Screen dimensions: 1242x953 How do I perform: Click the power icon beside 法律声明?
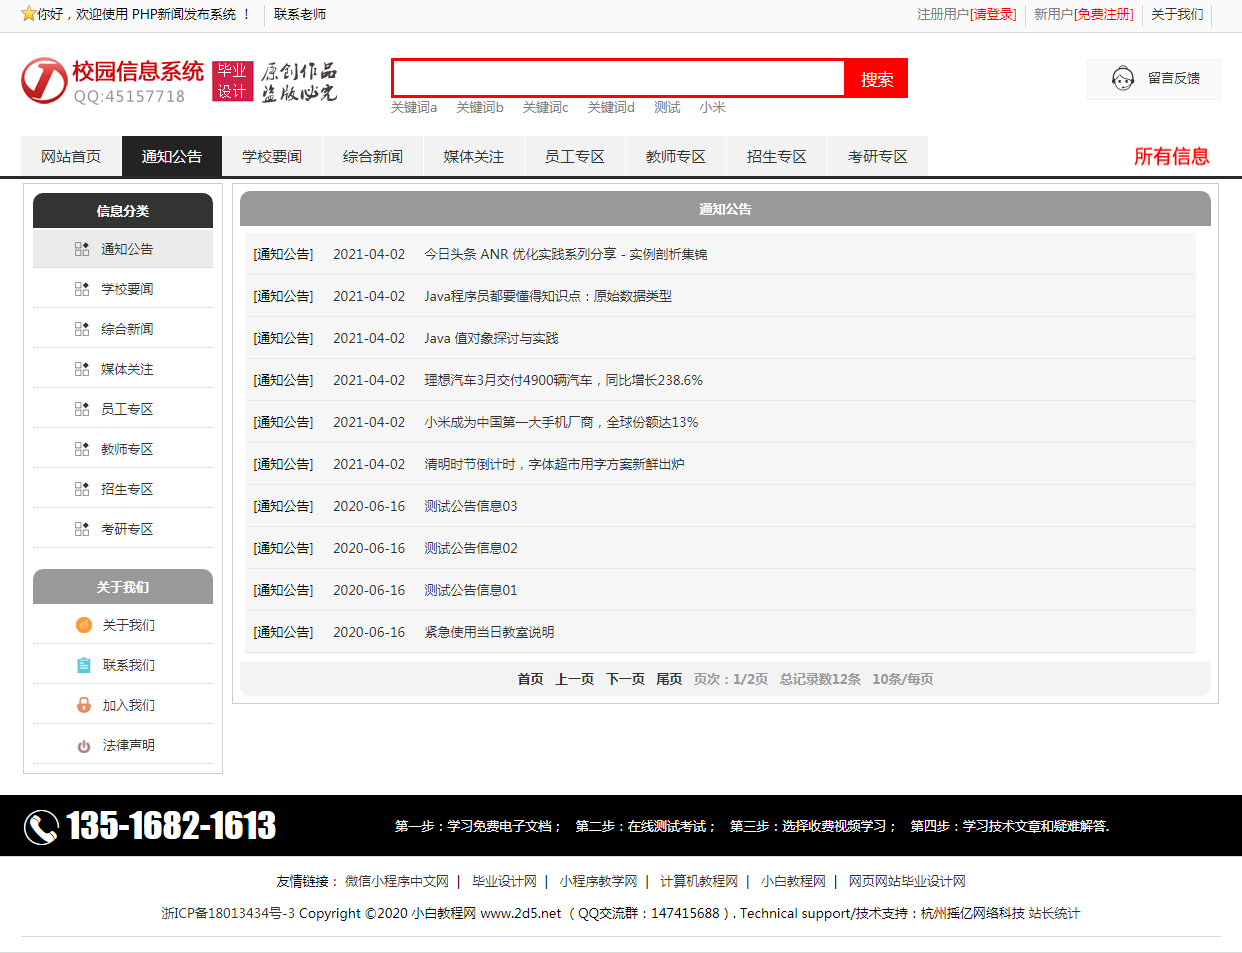point(84,746)
